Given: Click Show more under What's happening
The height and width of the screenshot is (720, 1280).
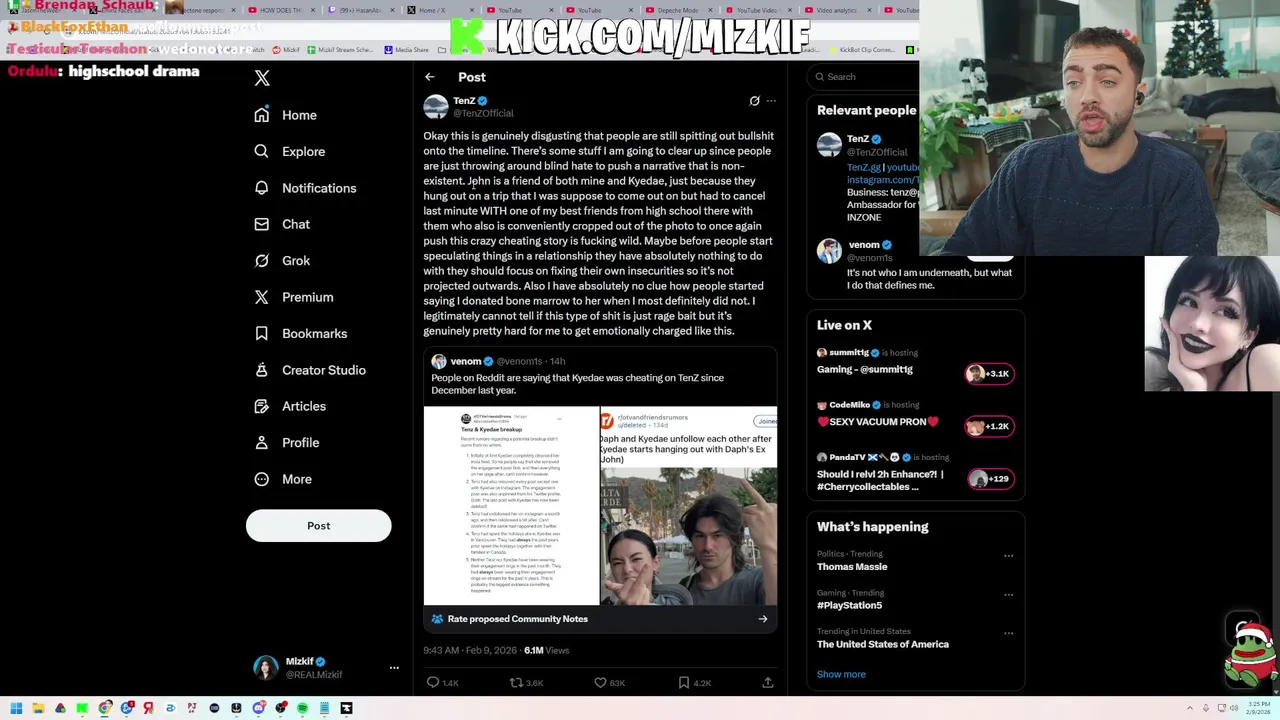Looking at the screenshot, I should [841, 674].
